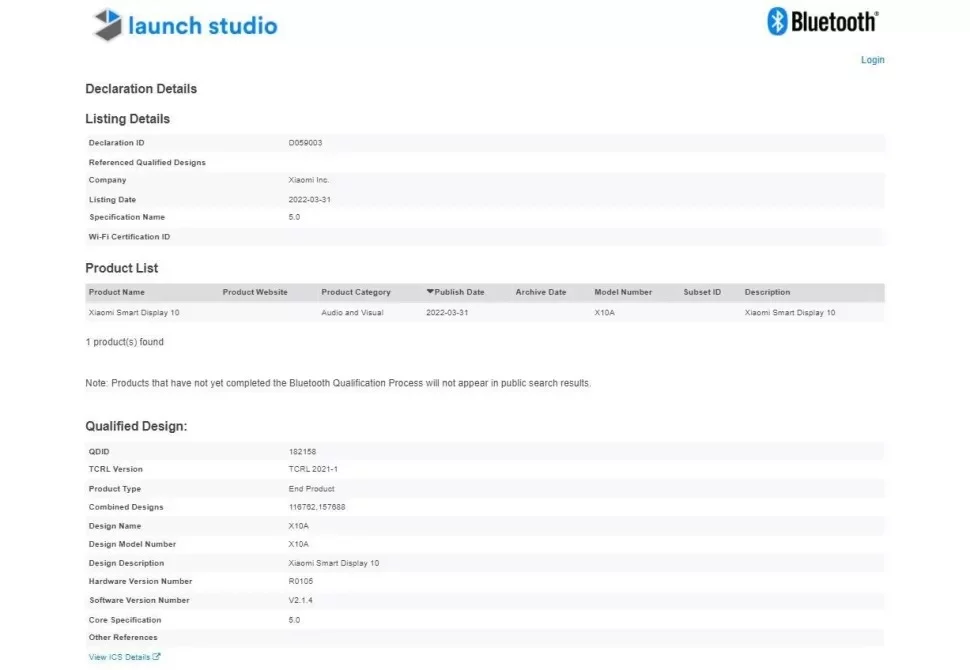Image resolution: width=970 pixels, height=670 pixels.
Task: Sort by the Product Category column header
Action: coord(356,292)
